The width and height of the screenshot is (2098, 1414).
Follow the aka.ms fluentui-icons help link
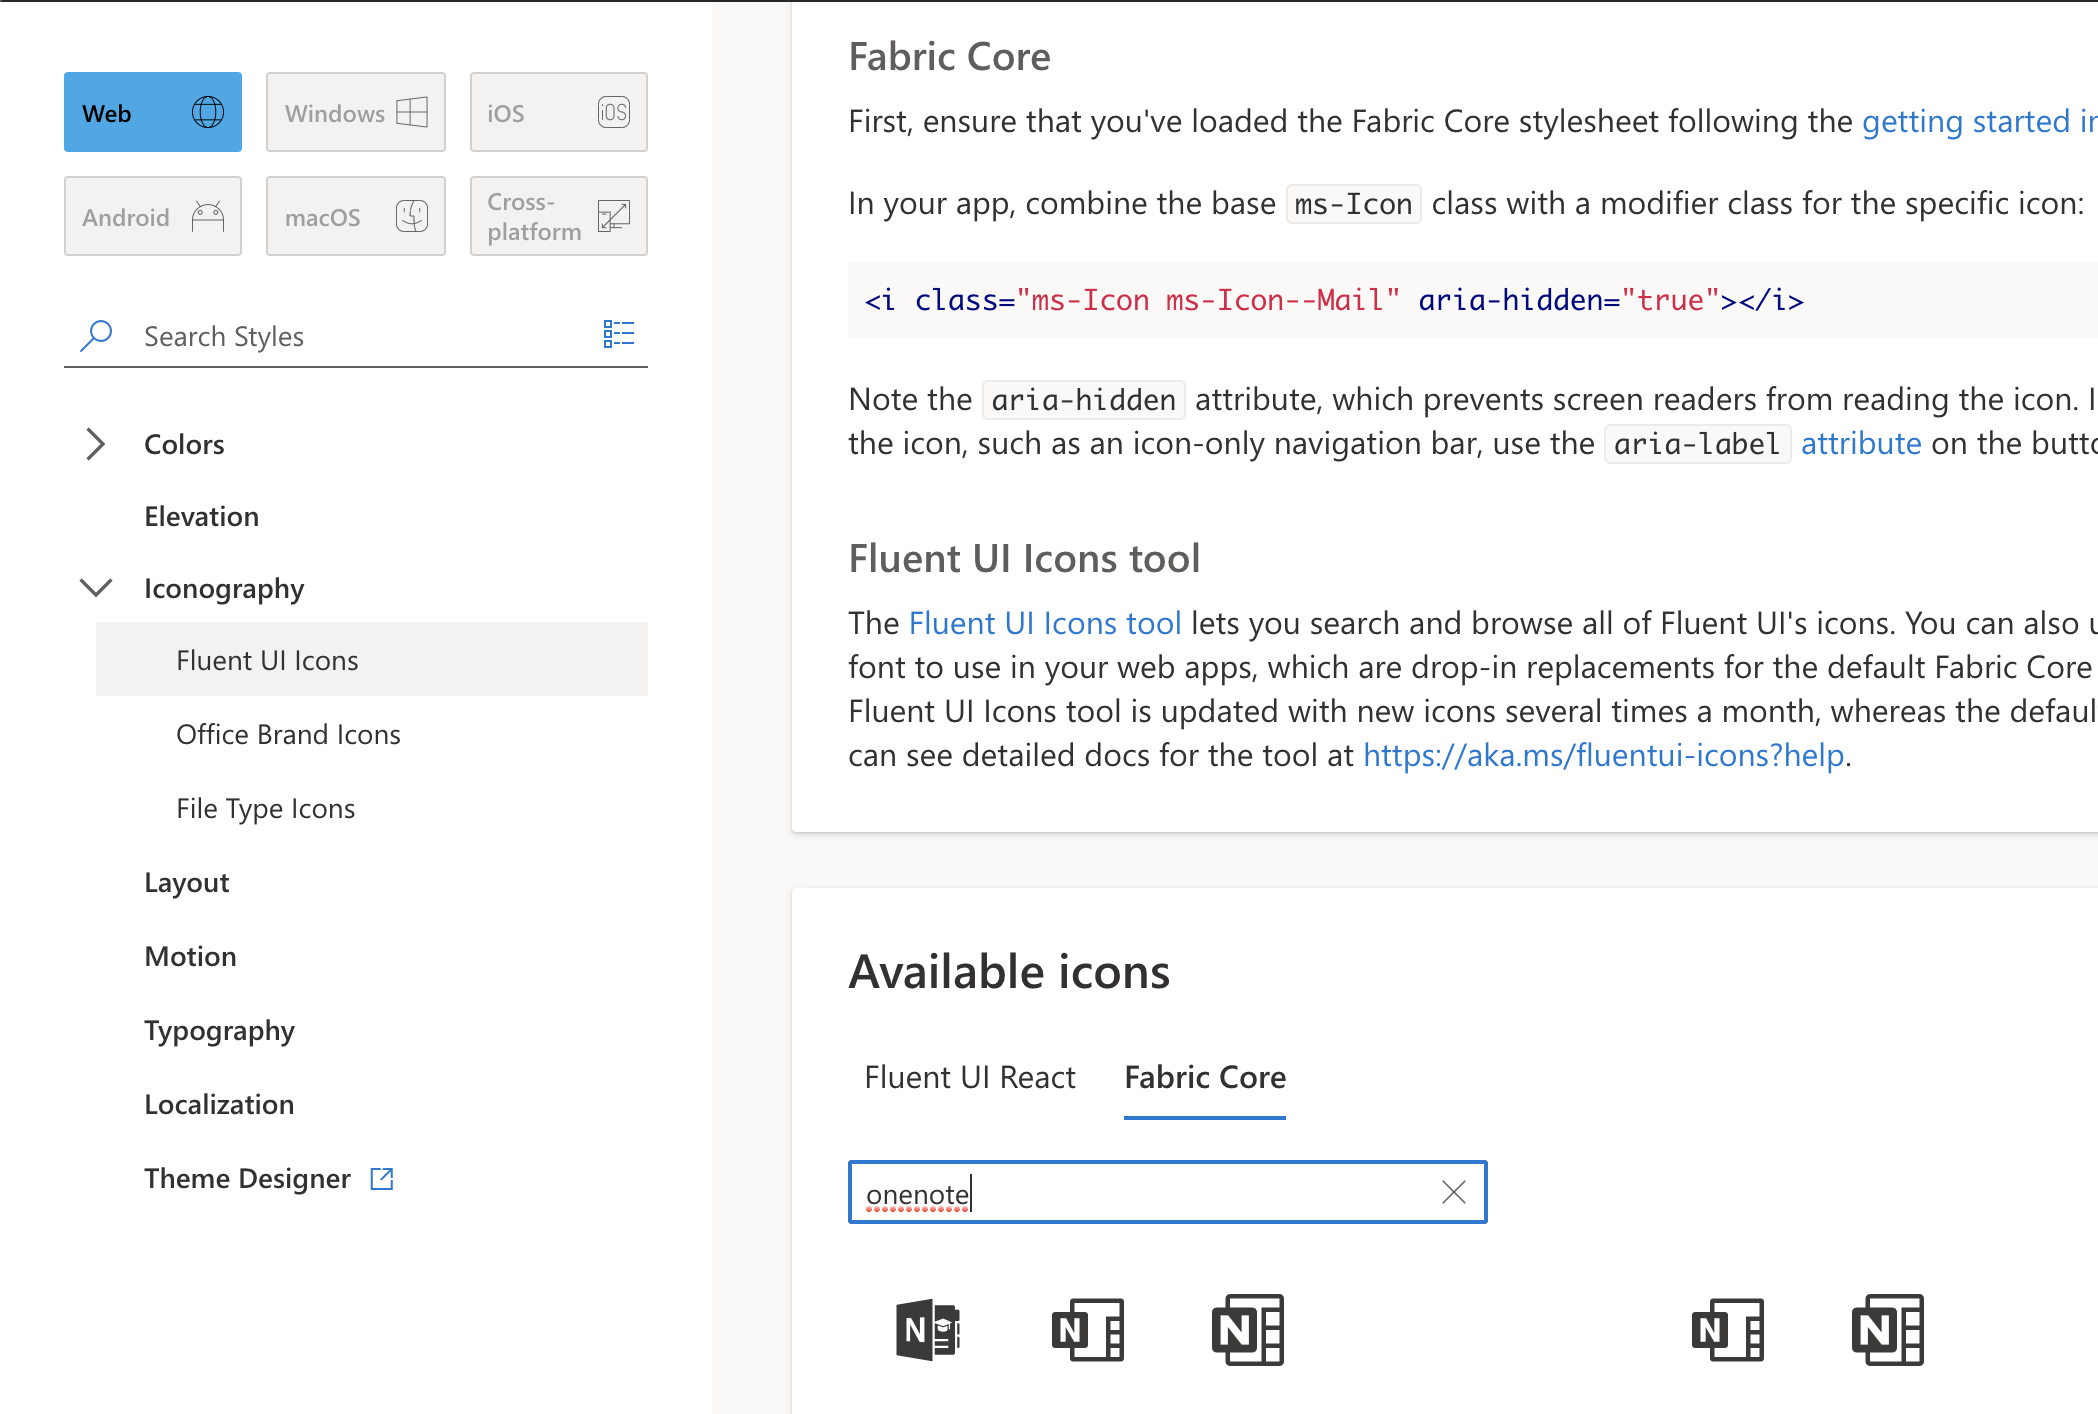pos(1603,755)
